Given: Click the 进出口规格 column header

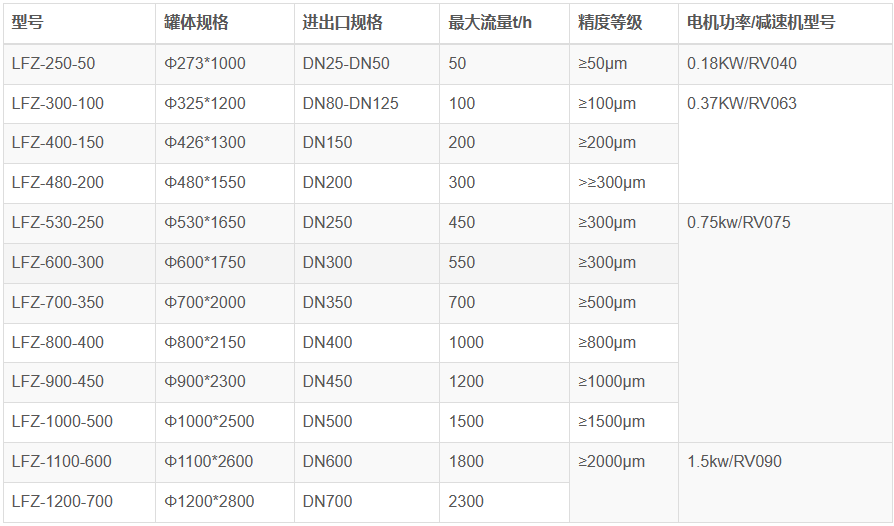Looking at the screenshot, I should coord(342,23).
